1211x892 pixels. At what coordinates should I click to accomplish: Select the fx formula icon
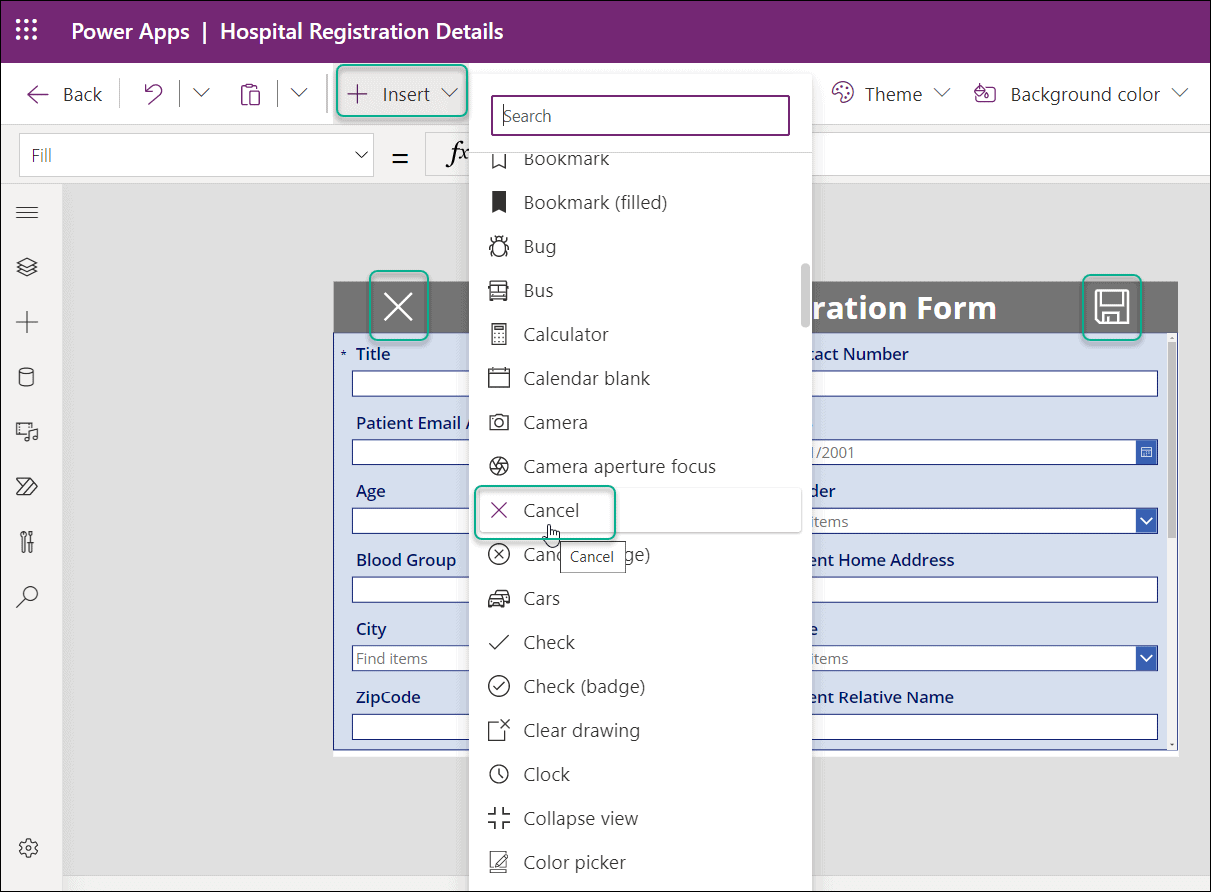click(459, 155)
